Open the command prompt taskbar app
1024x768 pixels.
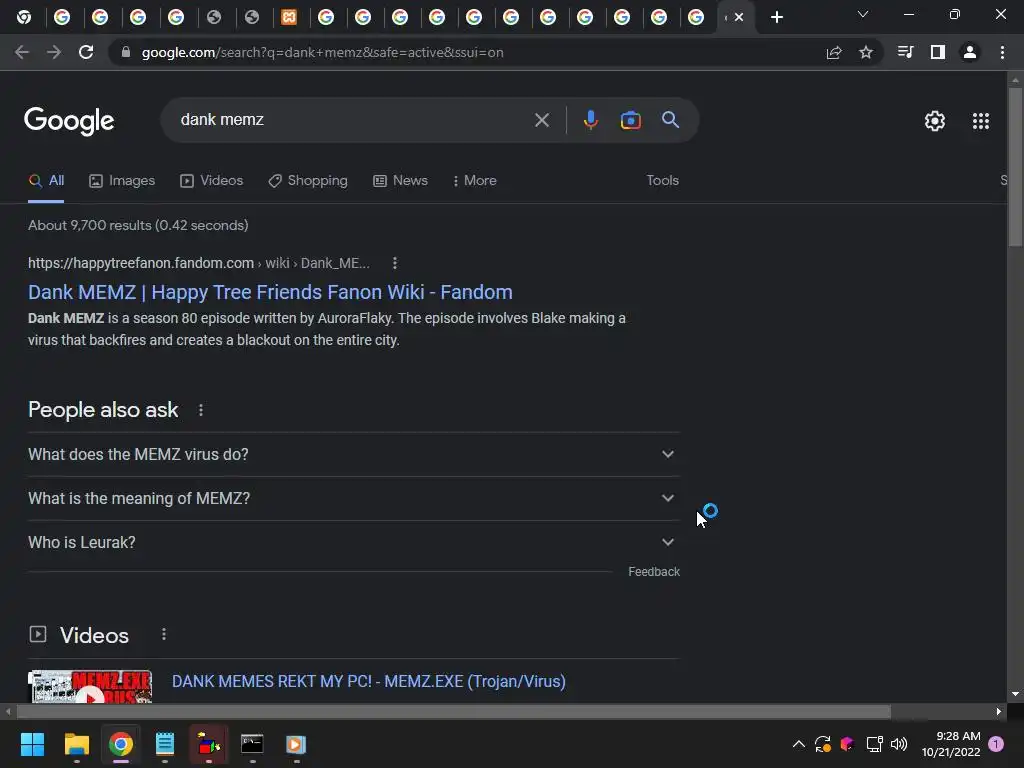click(x=252, y=744)
